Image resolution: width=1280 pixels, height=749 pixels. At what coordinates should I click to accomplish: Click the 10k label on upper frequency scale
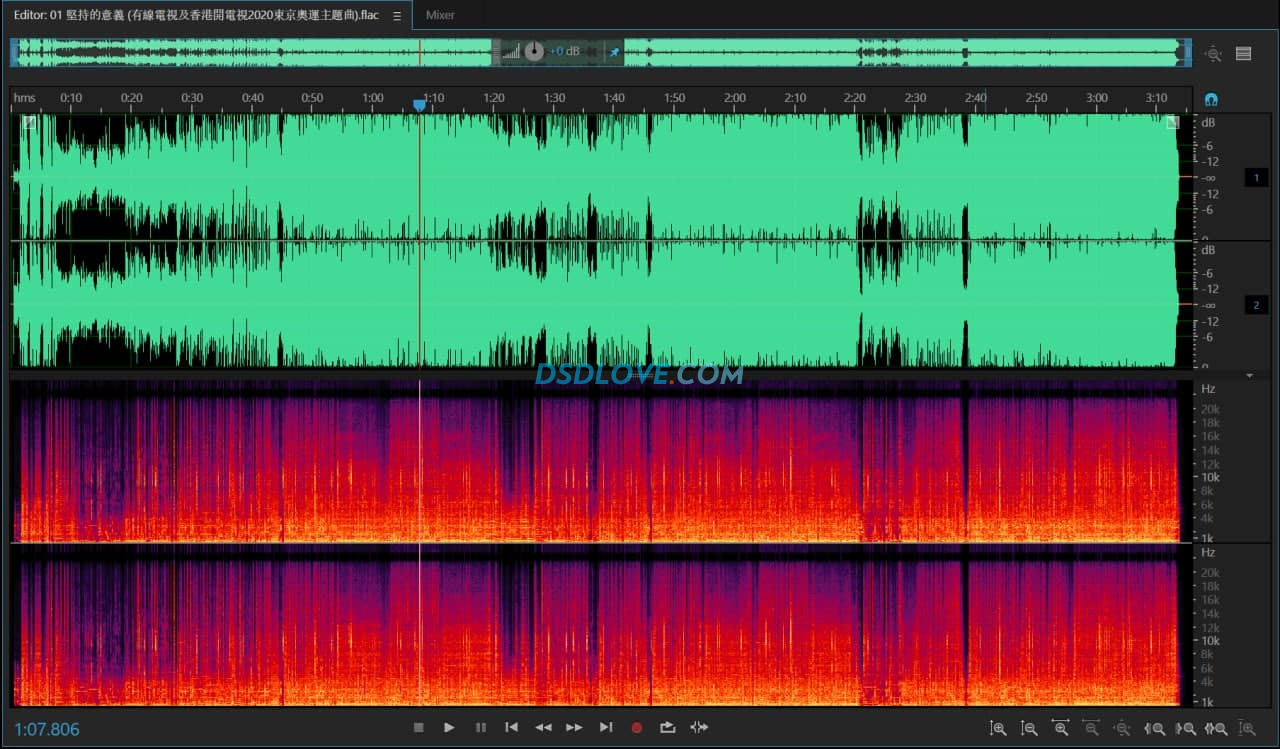click(1209, 477)
